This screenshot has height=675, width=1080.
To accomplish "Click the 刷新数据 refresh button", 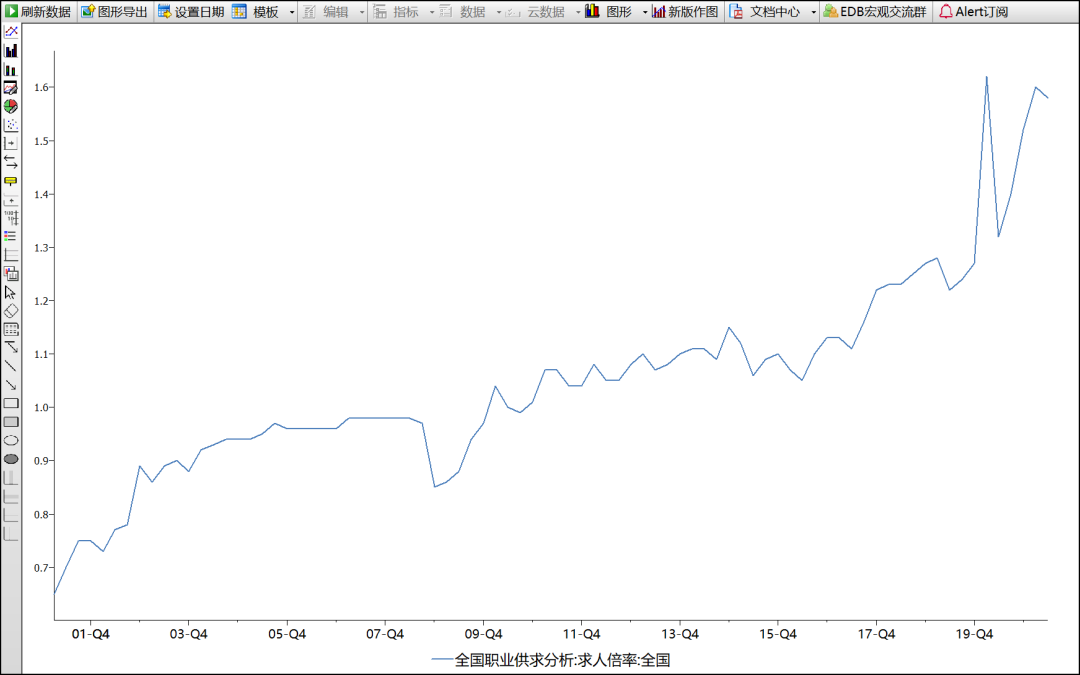I will 38,12.
